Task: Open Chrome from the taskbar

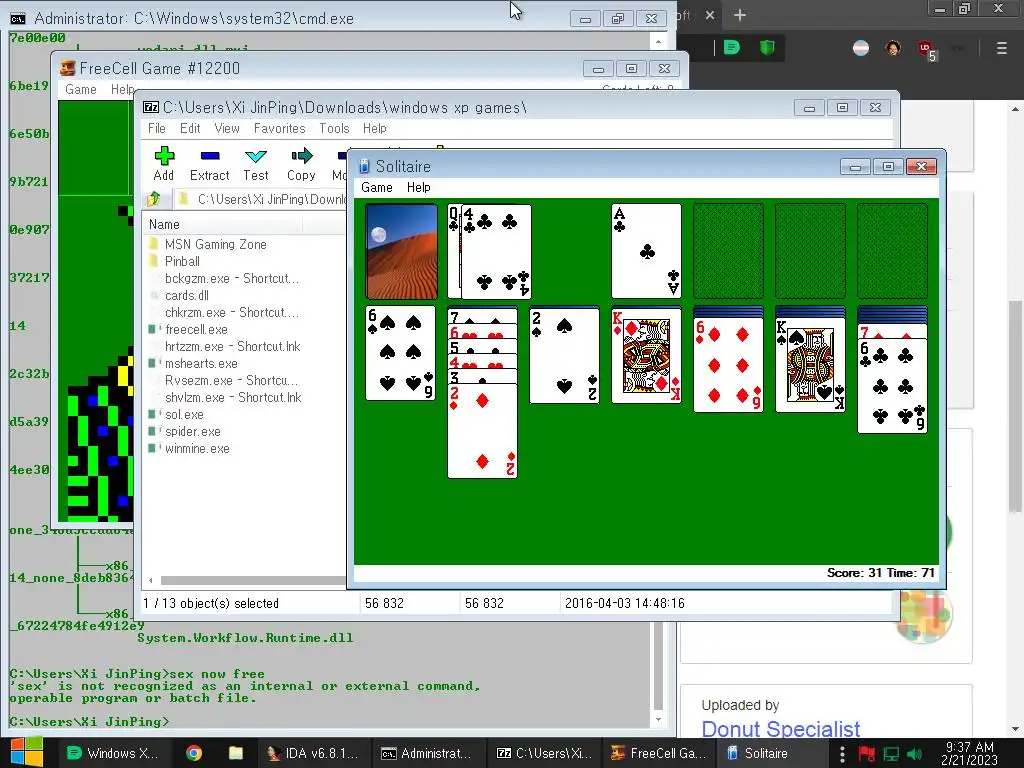Action: click(194, 753)
